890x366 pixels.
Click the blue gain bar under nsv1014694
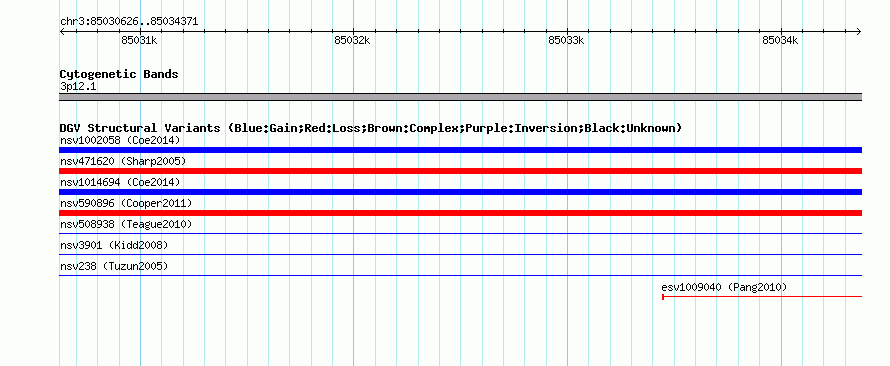(460, 192)
